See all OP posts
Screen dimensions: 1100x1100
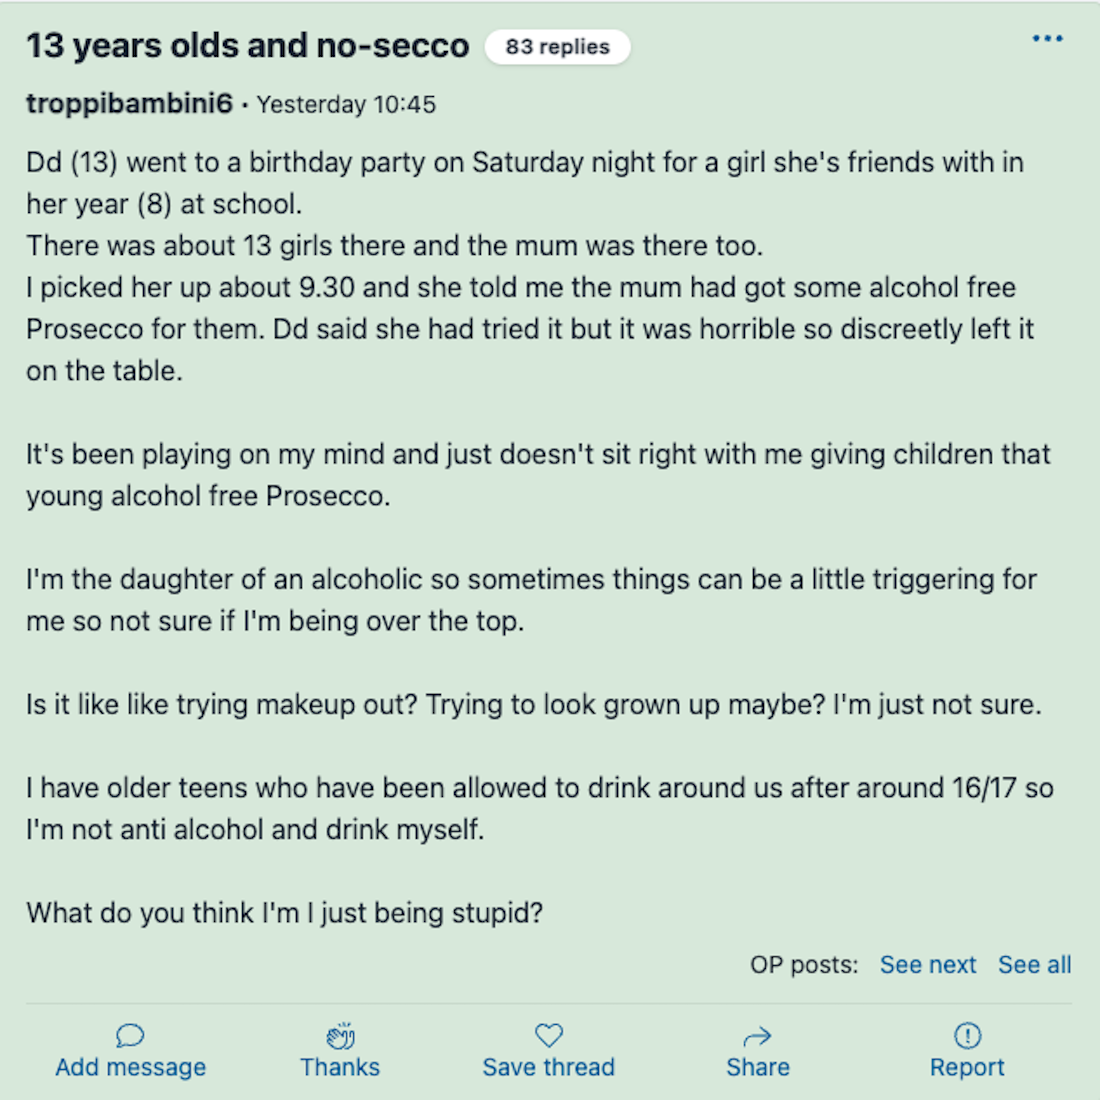pyautogui.click(x=1035, y=965)
